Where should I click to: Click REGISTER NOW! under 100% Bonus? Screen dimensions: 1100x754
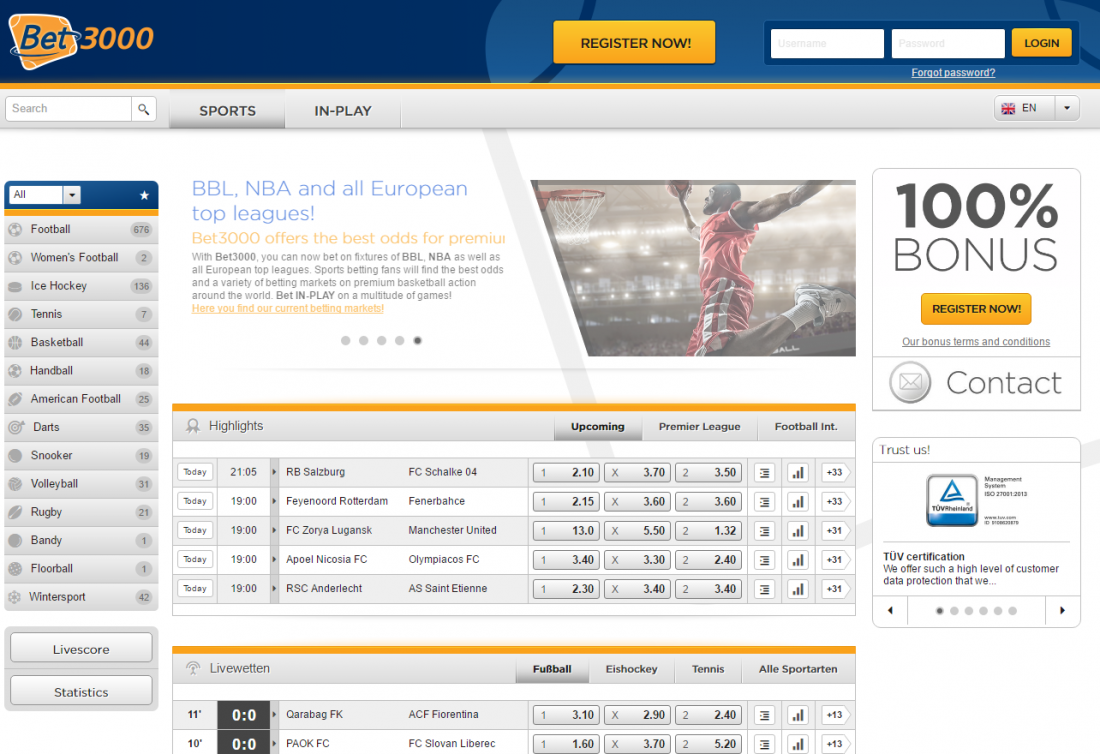click(976, 309)
